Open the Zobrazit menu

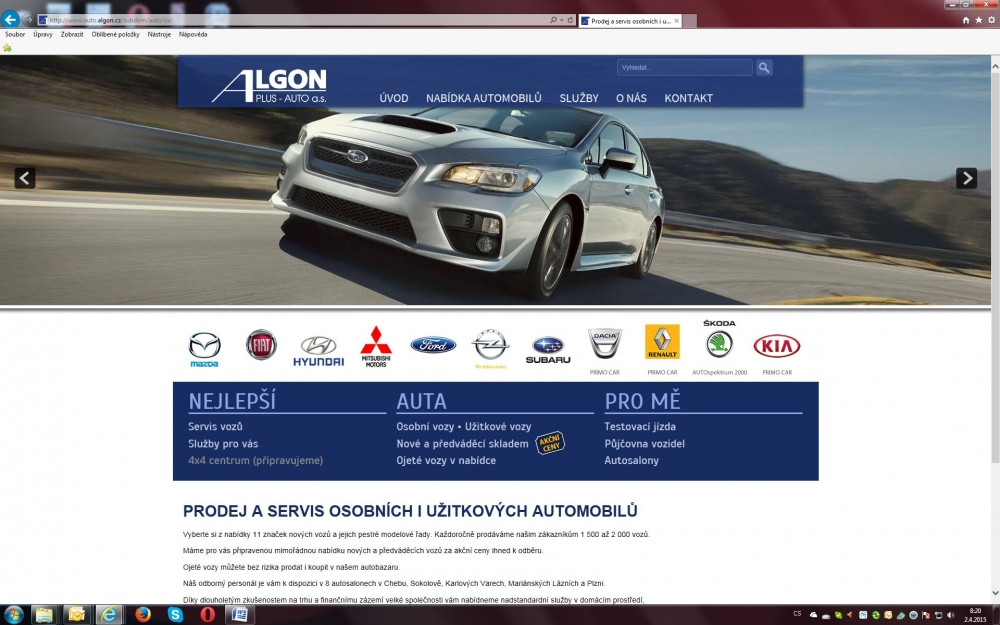(71, 34)
